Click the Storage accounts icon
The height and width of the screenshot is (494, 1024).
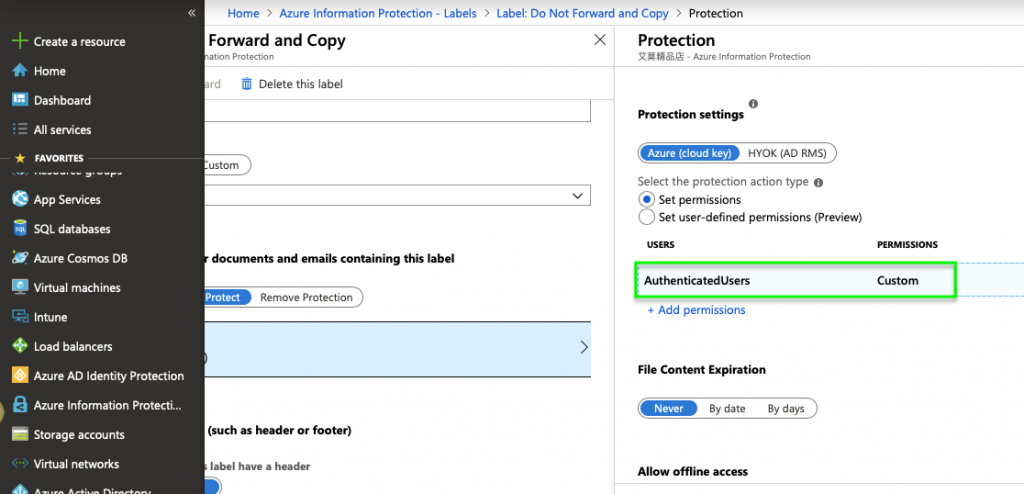18,435
